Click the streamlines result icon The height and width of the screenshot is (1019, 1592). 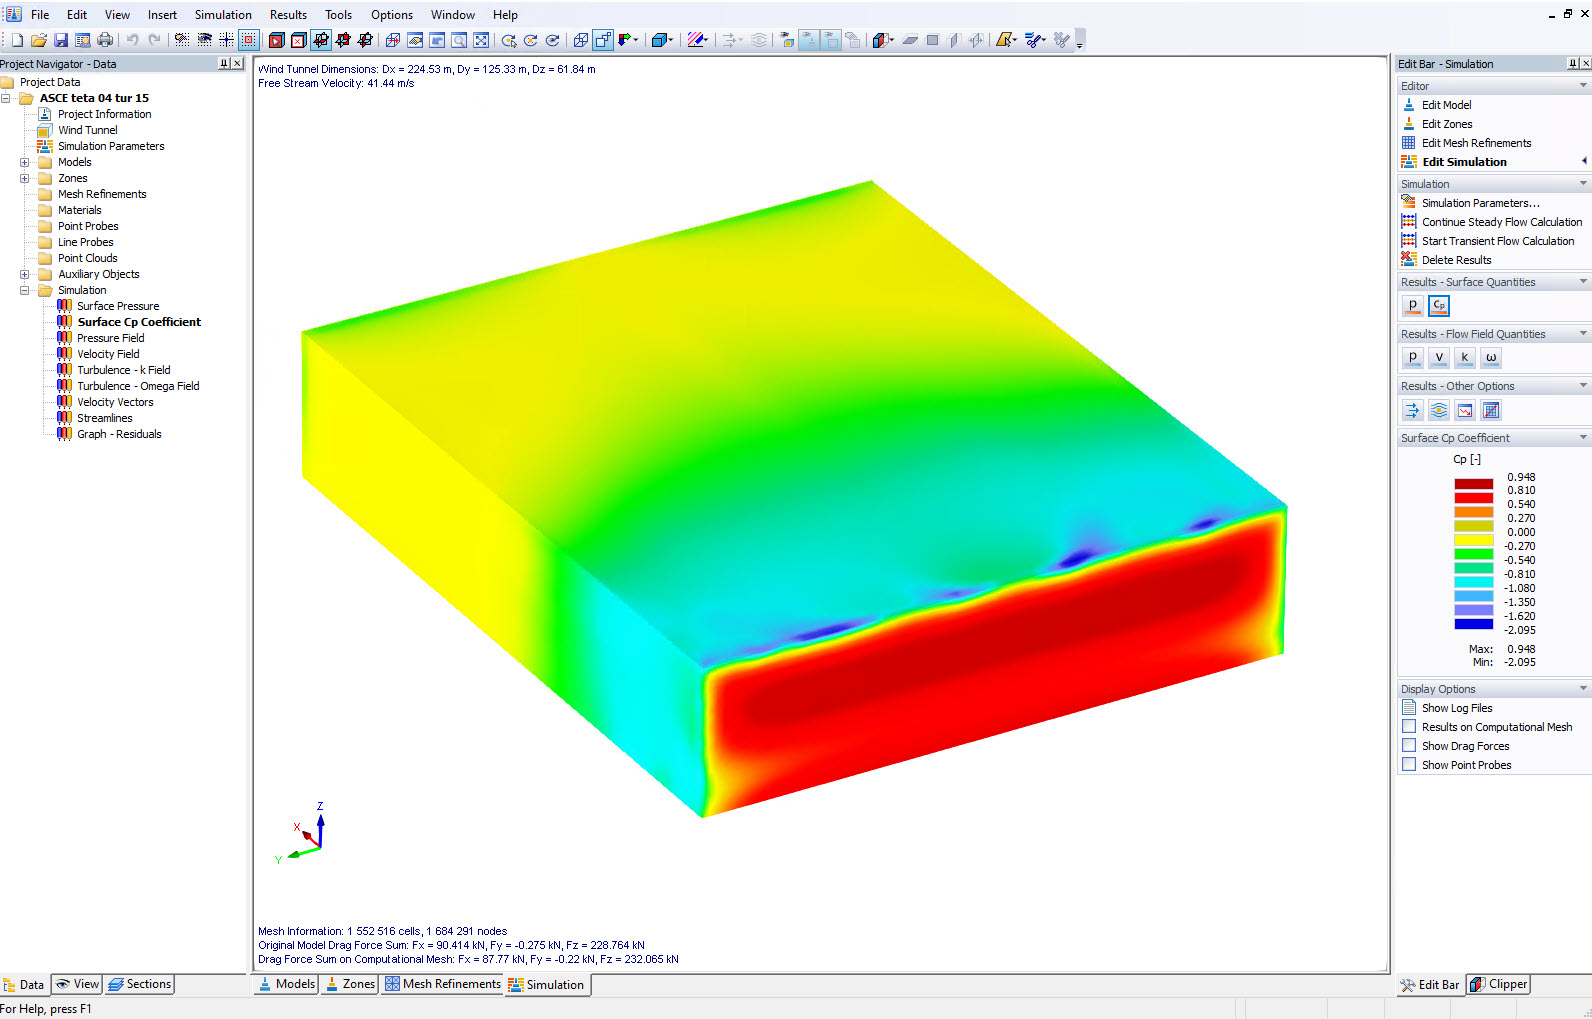(x=1439, y=410)
